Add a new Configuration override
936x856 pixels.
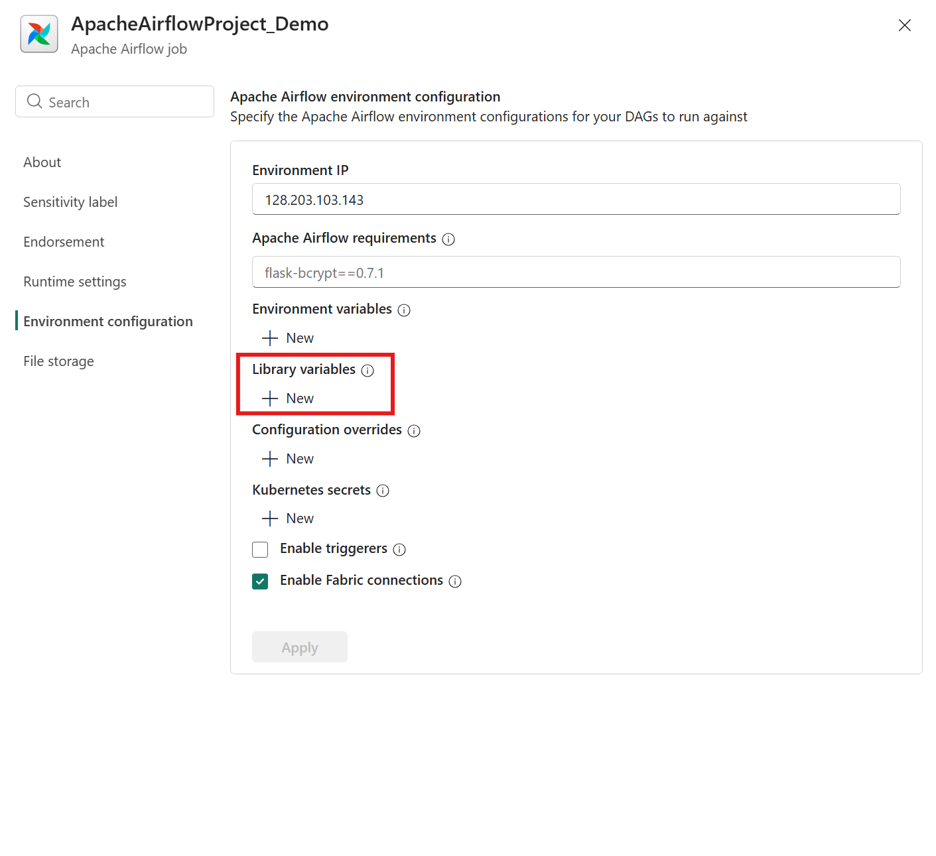tap(288, 458)
